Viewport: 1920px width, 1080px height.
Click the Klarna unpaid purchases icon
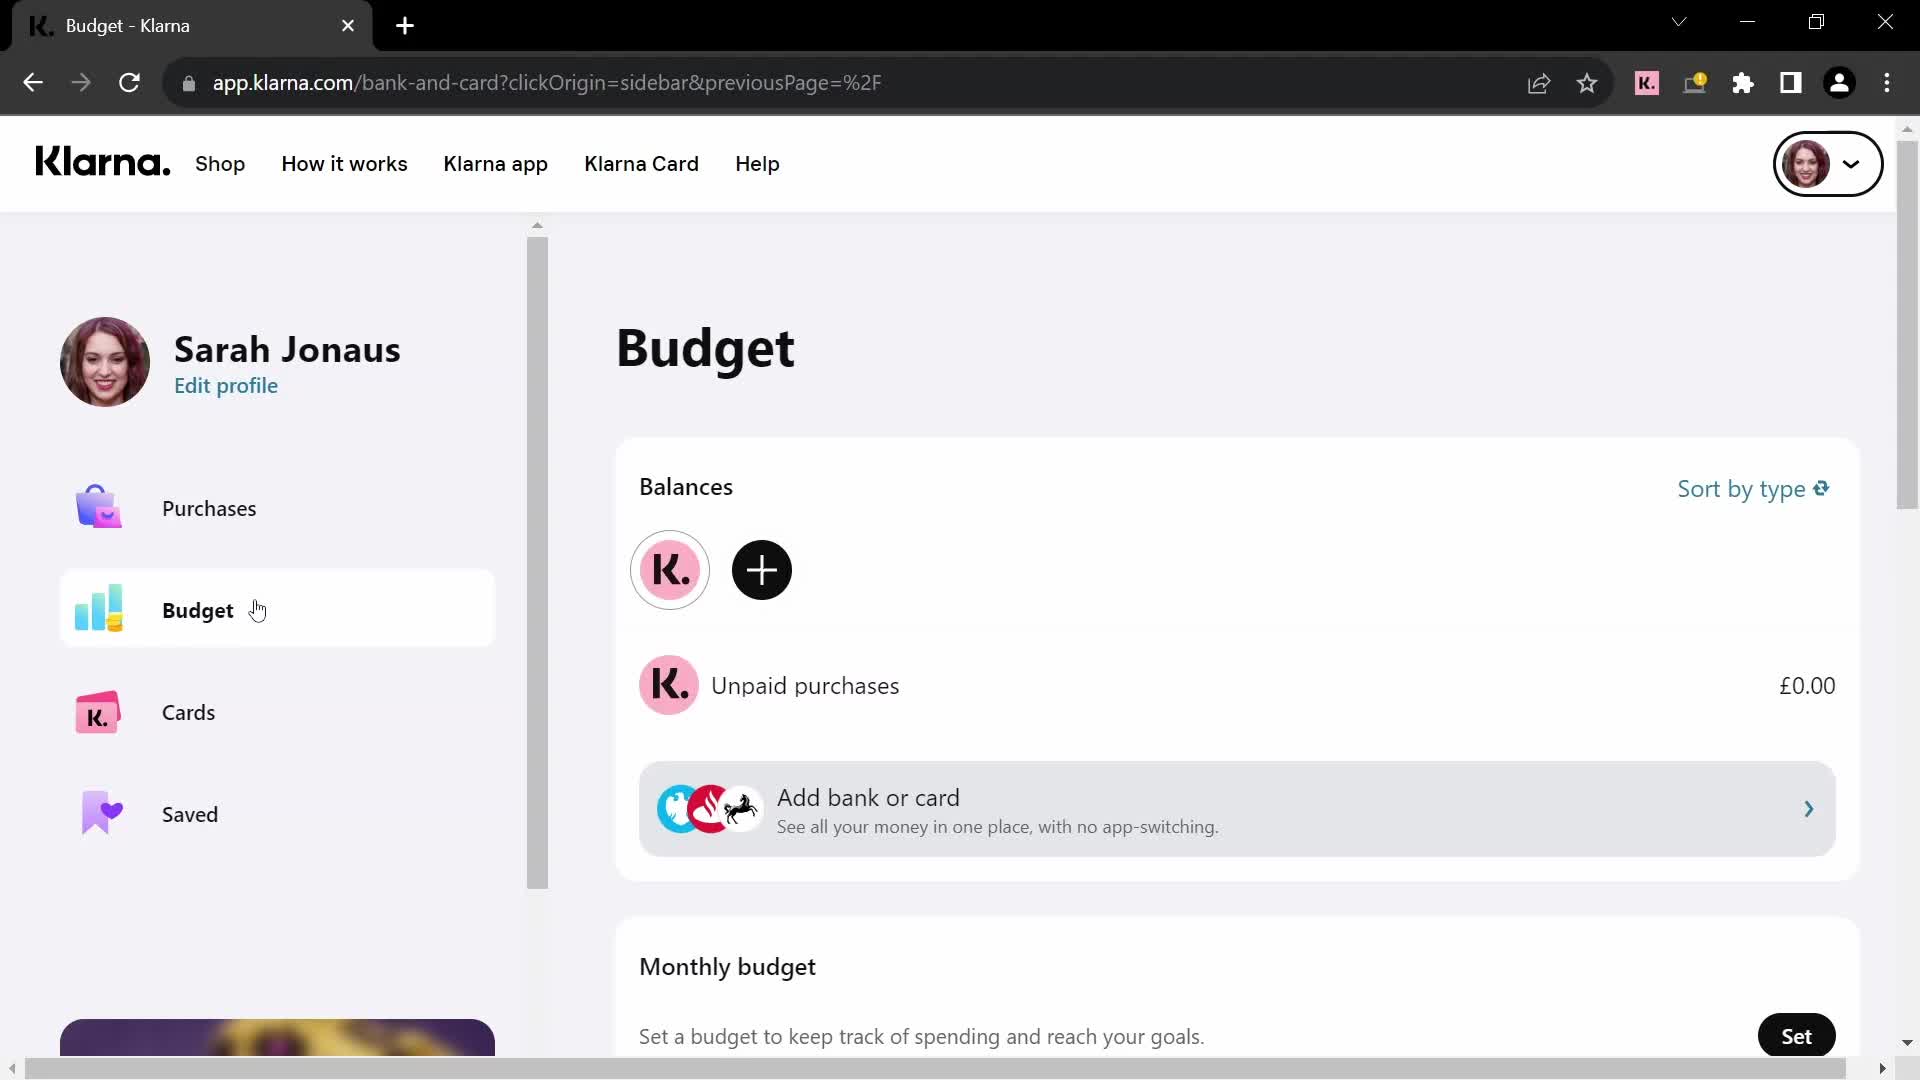click(670, 684)
